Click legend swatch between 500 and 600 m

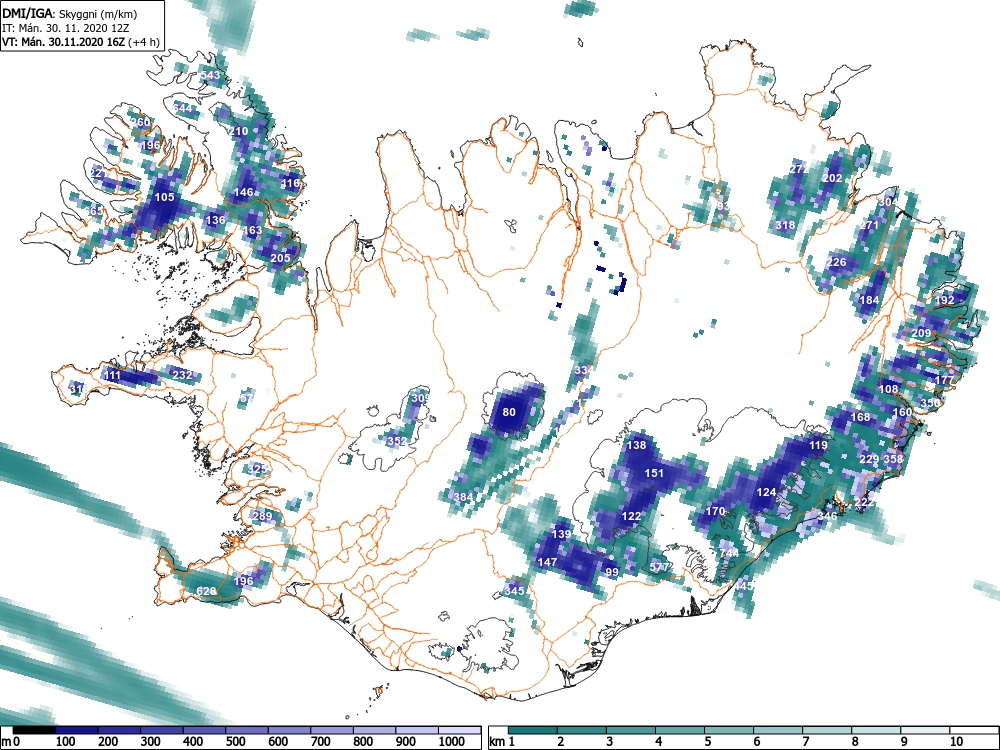click(x=247, y=730)
